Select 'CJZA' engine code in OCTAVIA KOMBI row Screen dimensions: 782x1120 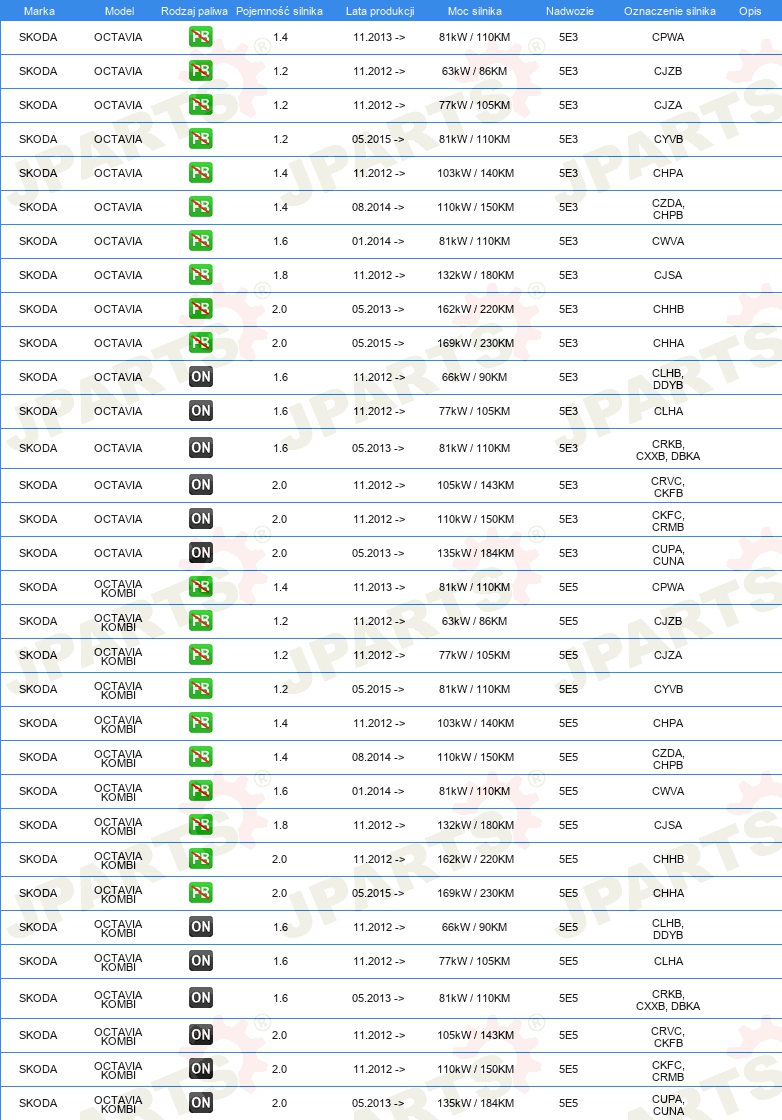[x=668, y=655]
